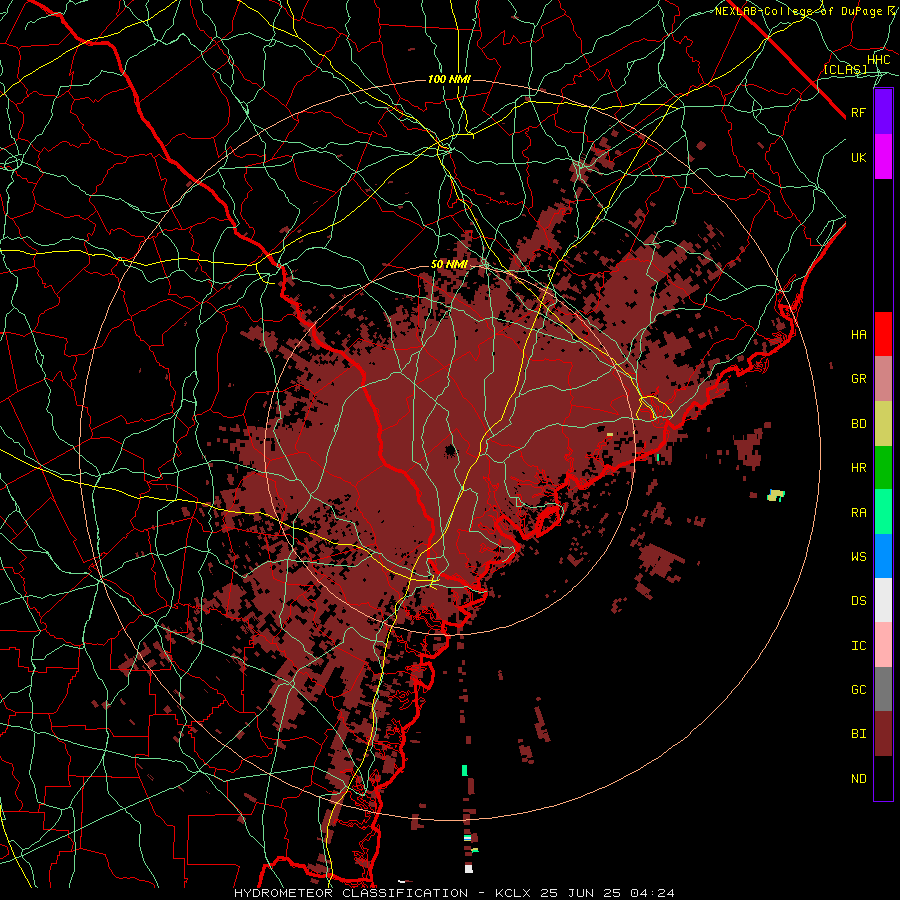Click the DS legend label
This screenshot has height=900, width=900.
(858, 601)
